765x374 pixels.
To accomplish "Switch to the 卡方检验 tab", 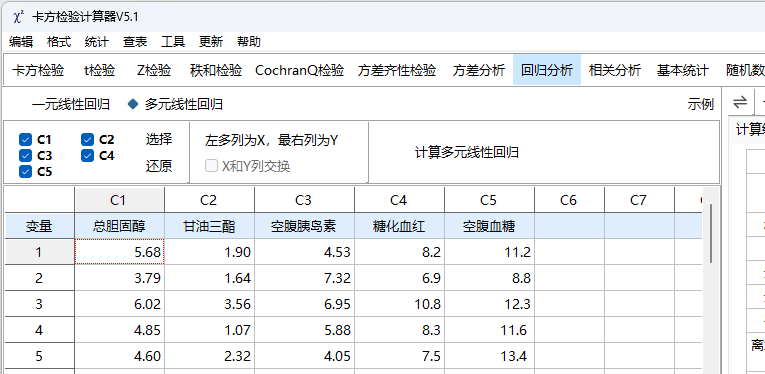I will (38, 71).
